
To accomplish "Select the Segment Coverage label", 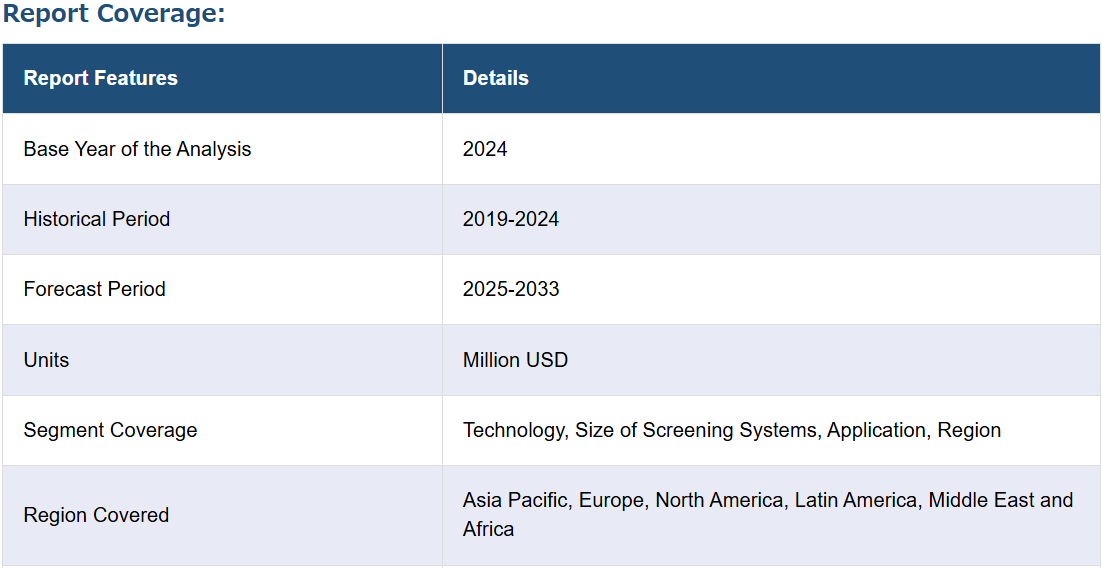I will click(110, 430).
